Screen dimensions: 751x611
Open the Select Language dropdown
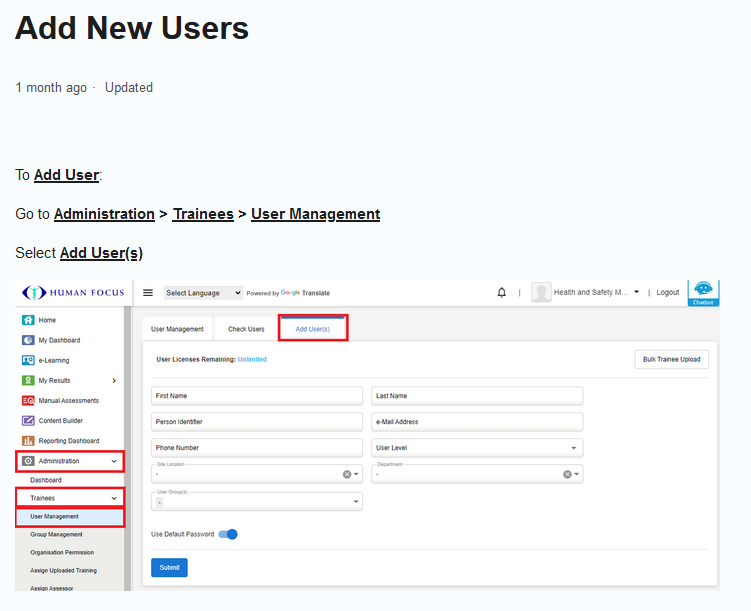[203, 293]
